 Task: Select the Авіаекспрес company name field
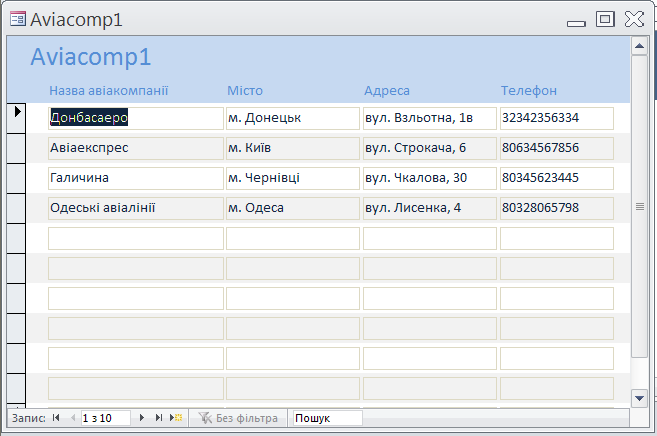(x=136, y=148)
